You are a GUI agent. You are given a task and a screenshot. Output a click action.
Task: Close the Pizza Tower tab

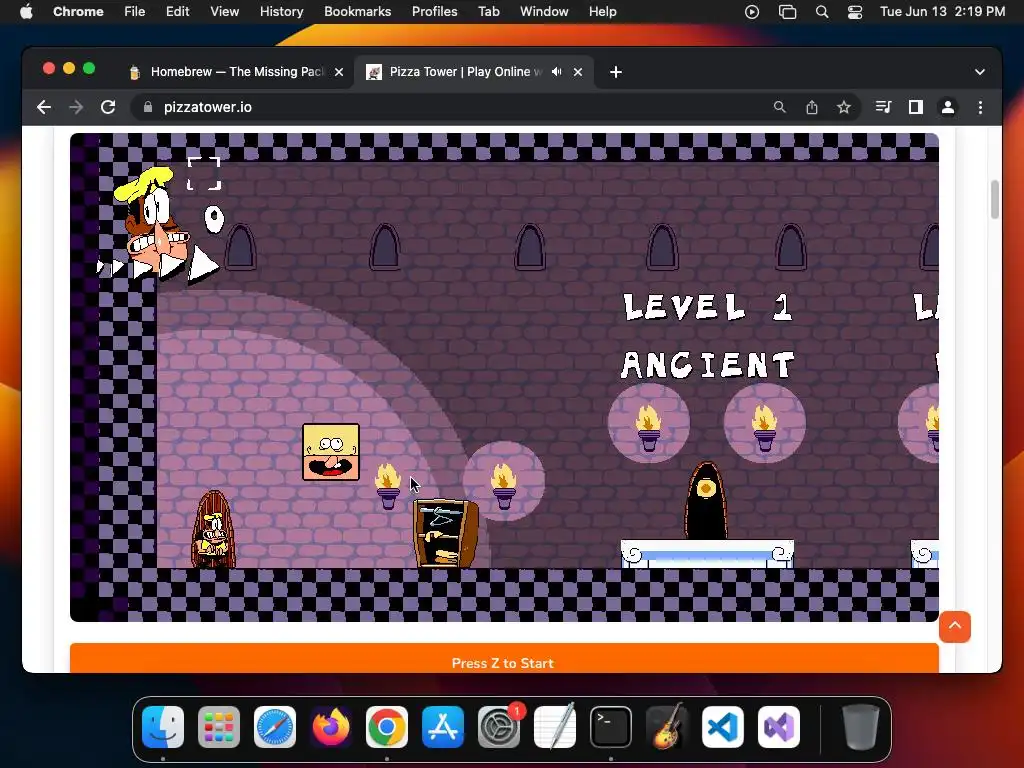click(x=578, y=72)
